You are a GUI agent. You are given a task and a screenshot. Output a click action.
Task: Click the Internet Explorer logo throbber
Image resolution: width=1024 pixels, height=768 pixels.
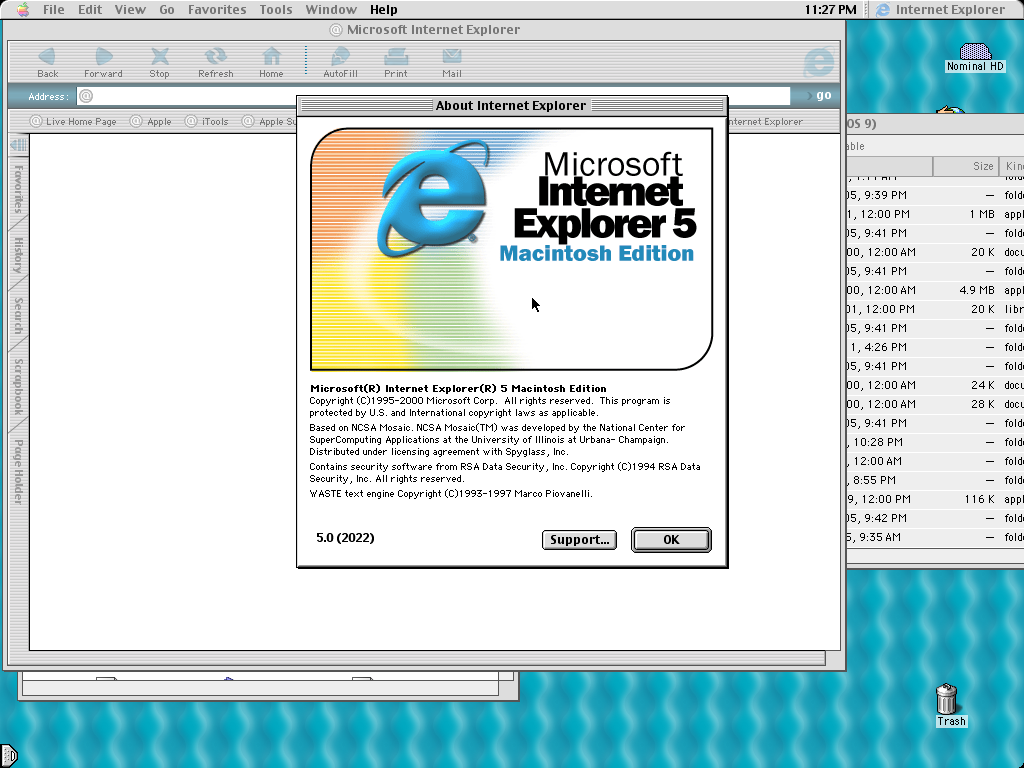coord(818,63)
